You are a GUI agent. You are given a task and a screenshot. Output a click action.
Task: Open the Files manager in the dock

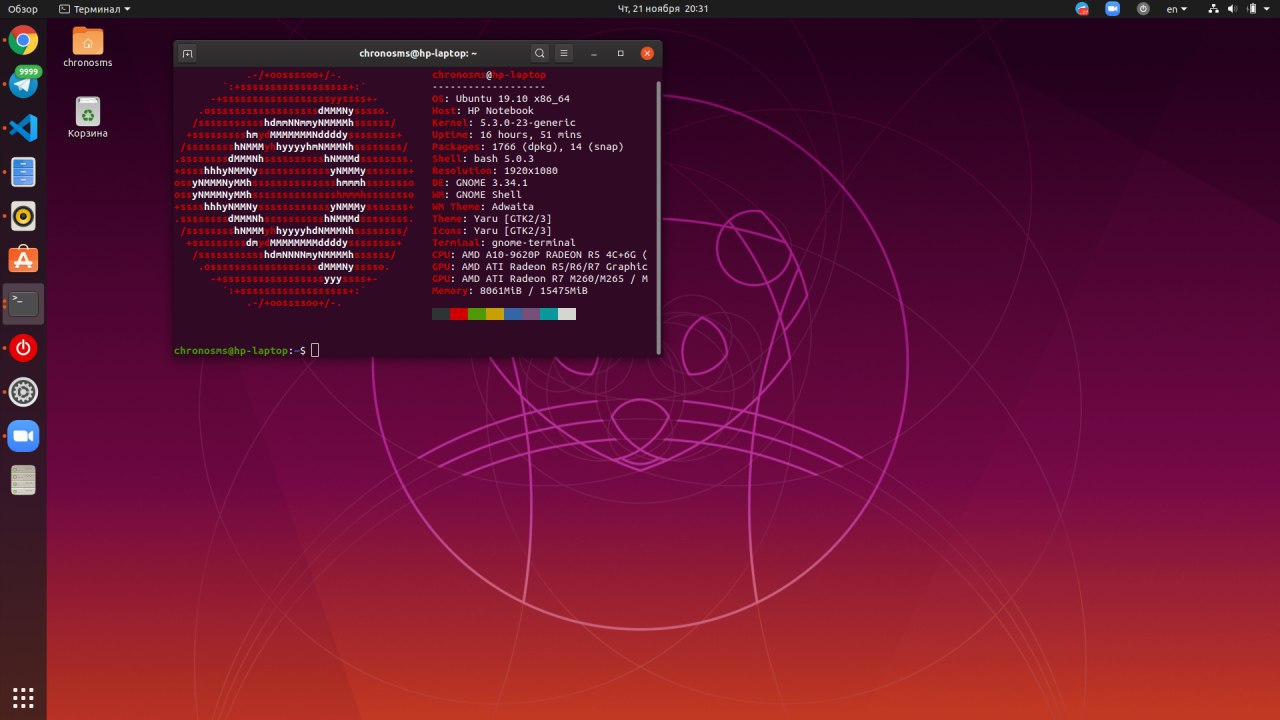tap(24, 172)
